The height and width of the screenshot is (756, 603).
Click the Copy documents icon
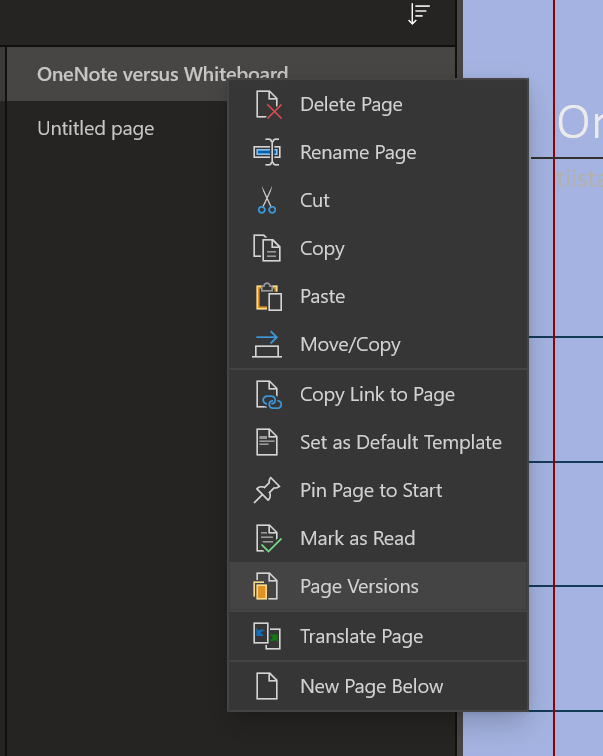pyautogui.click(x=267, y=249)
